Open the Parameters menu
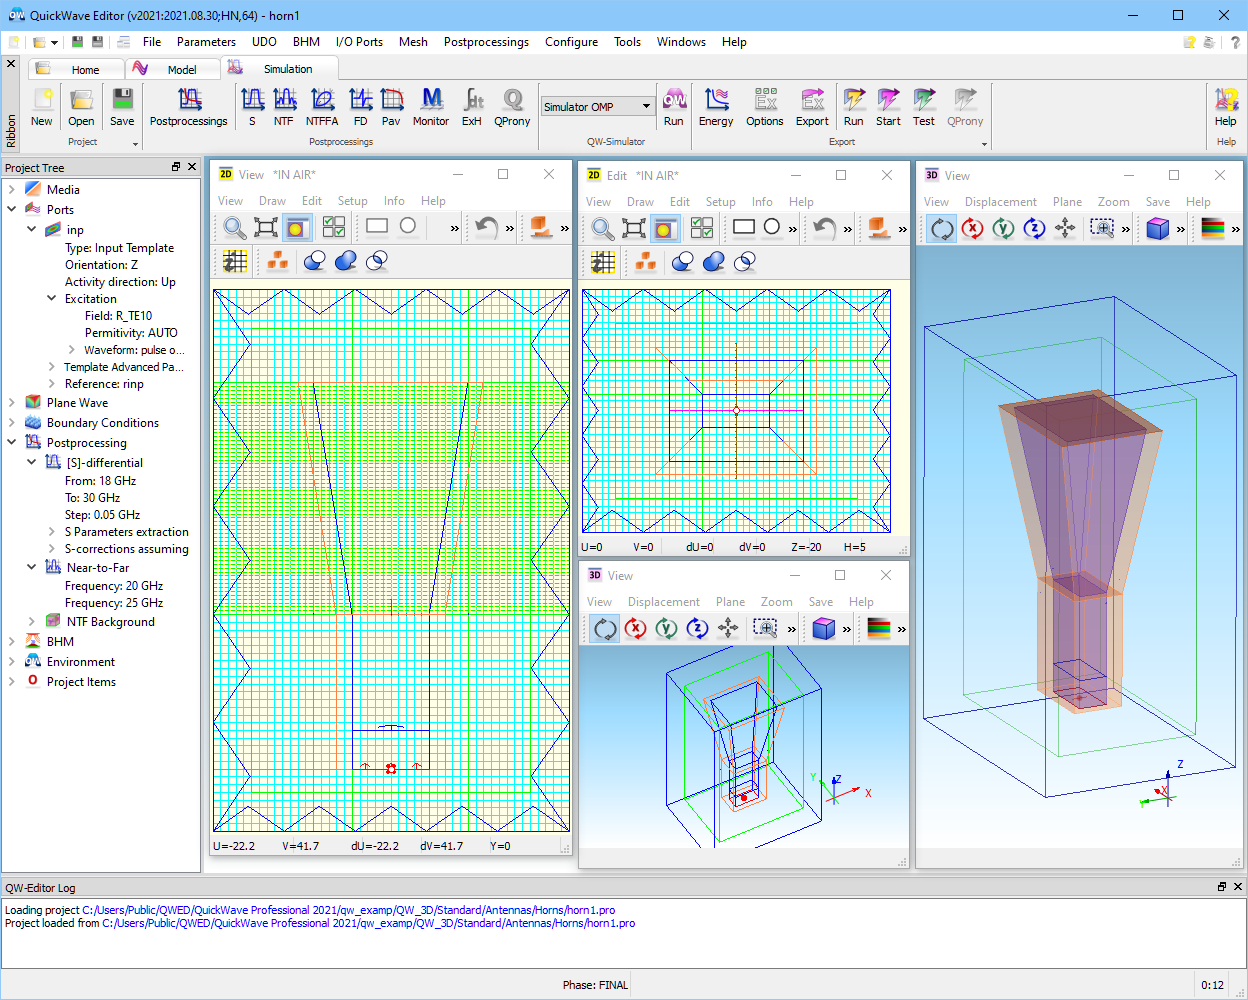This screenshot has height=1000, width=1248. click(x=206, y=42)
